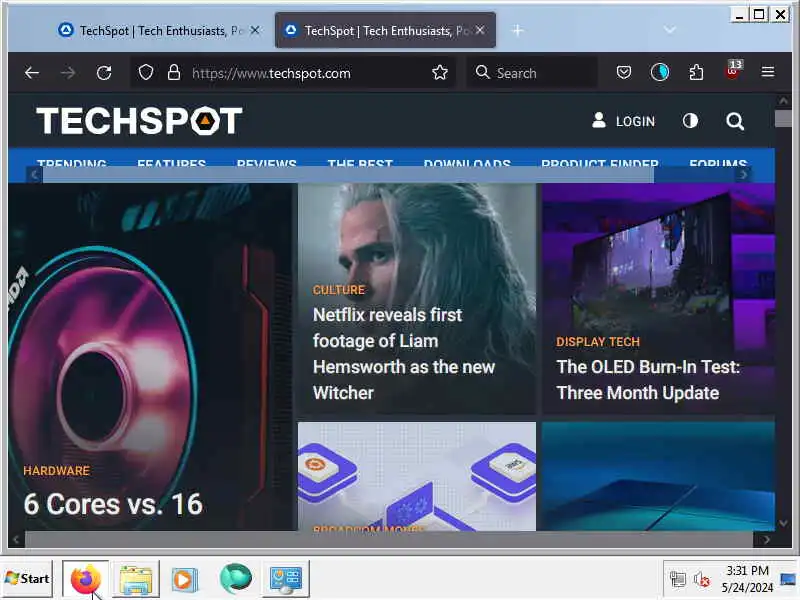
Task: Open a new browser tab
Action: click(x=517, y=31)
